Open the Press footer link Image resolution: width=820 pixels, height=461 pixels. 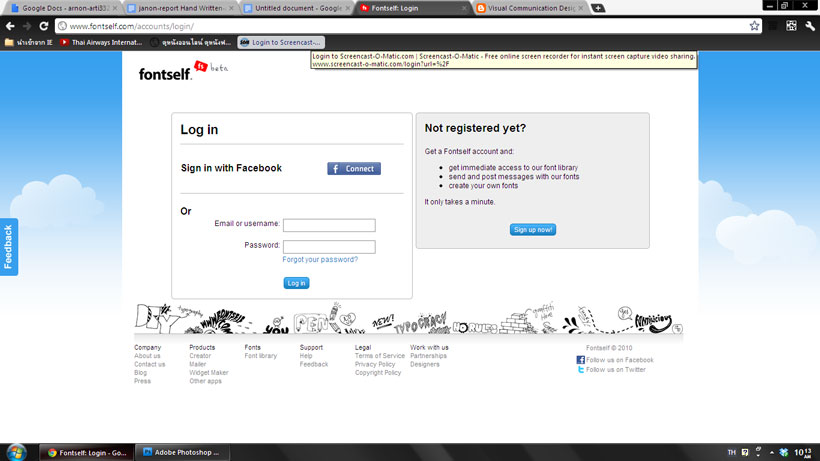point(142,381)
